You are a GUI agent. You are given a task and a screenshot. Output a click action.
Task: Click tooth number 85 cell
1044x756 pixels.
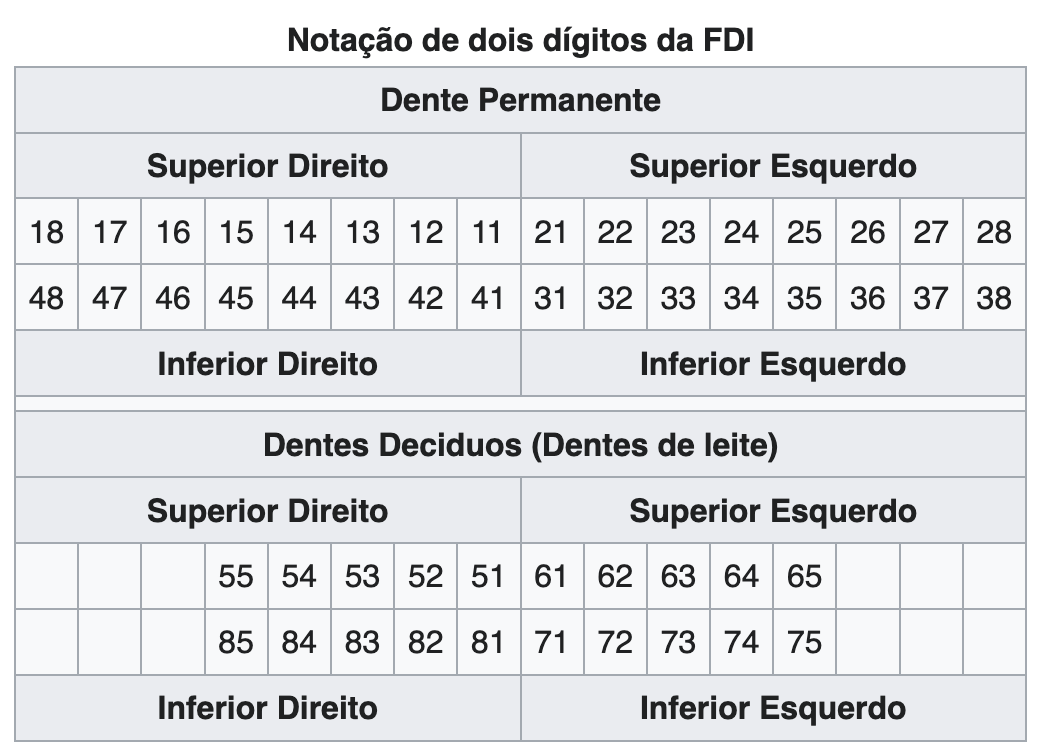236,642
